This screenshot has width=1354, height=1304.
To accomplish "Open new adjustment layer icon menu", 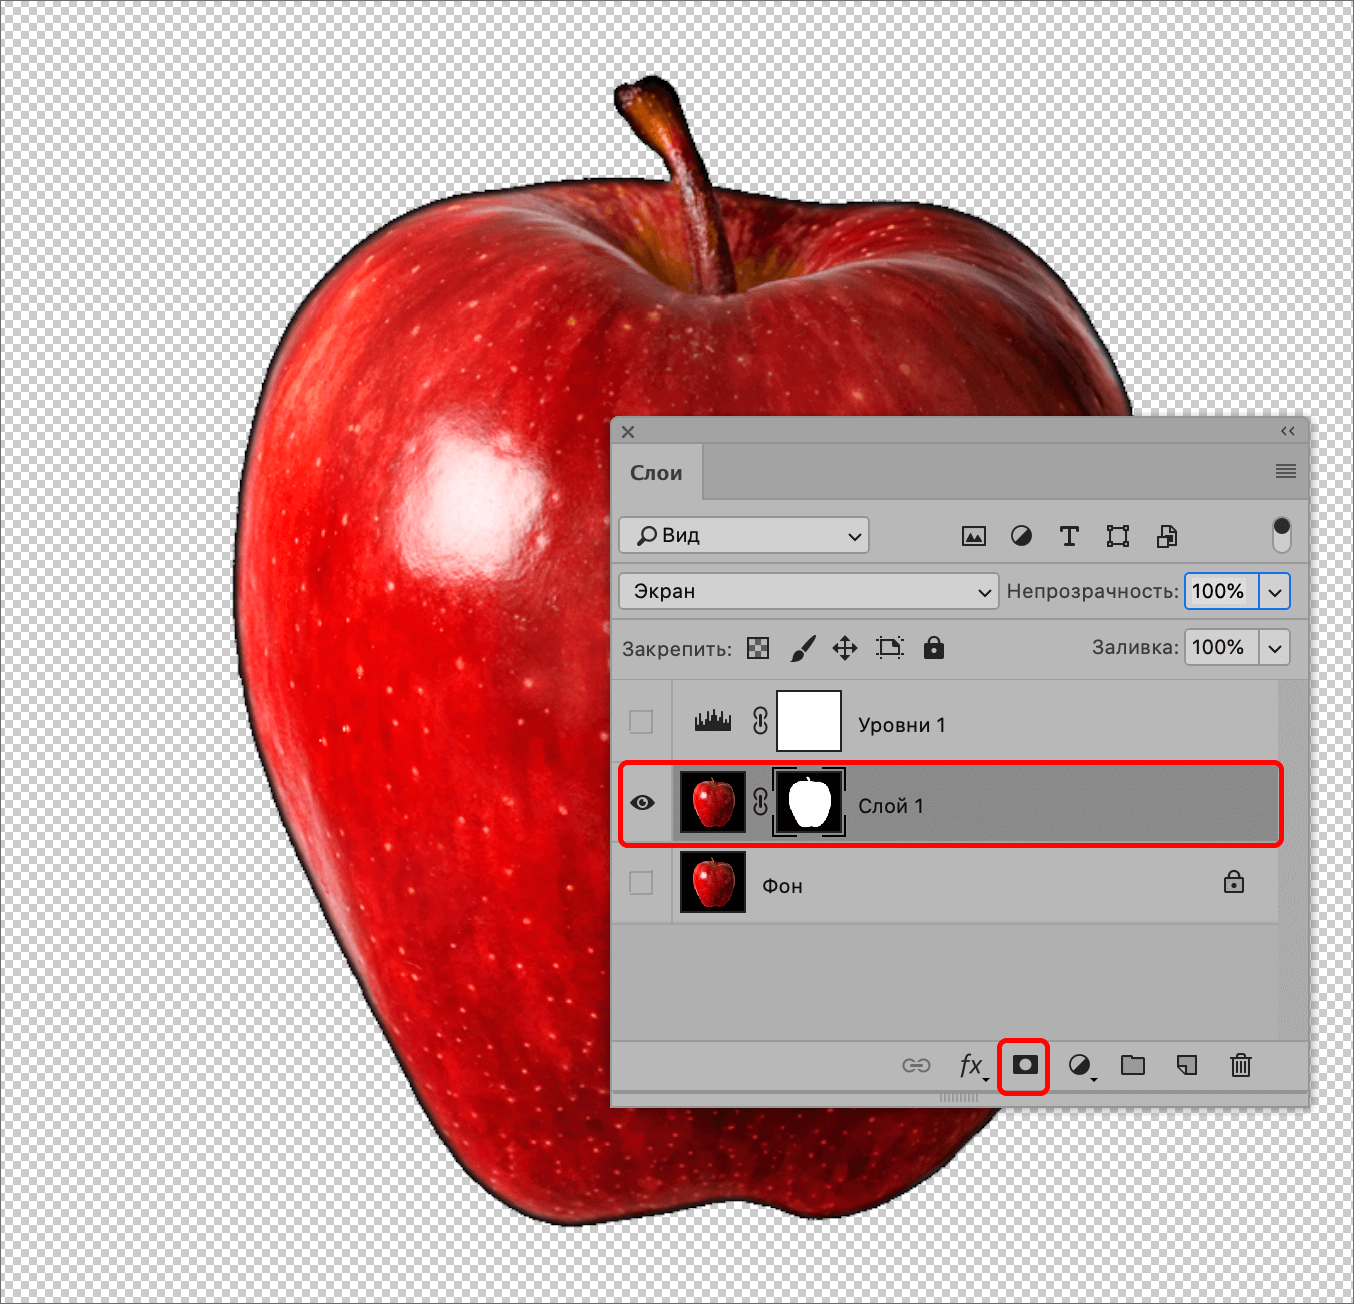I will (x=1080, y=1066).
